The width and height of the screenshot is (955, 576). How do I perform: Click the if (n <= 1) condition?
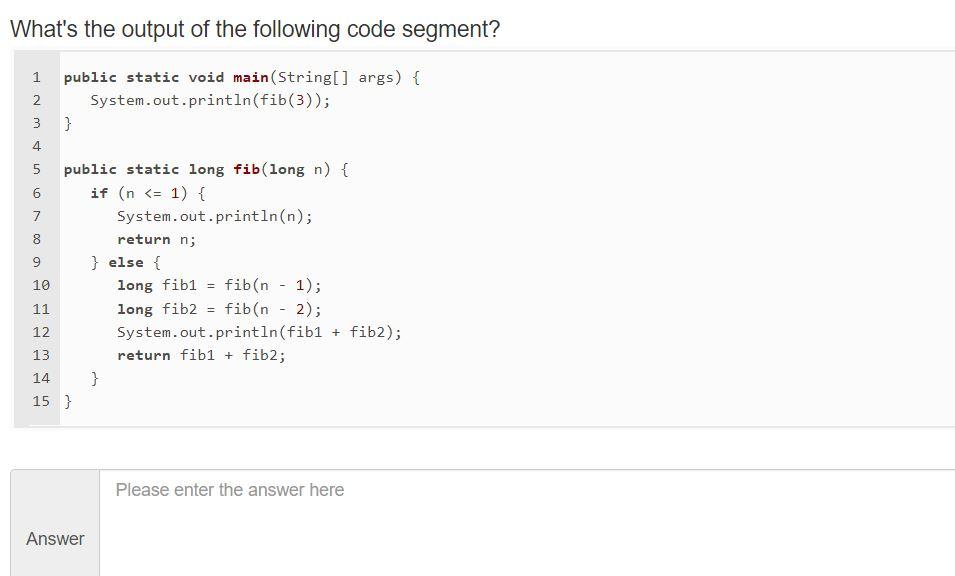[x=148, y=192]
